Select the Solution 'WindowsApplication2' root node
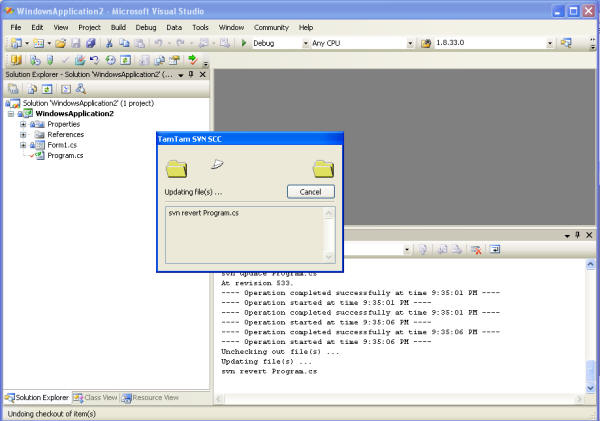 point(88,103)
